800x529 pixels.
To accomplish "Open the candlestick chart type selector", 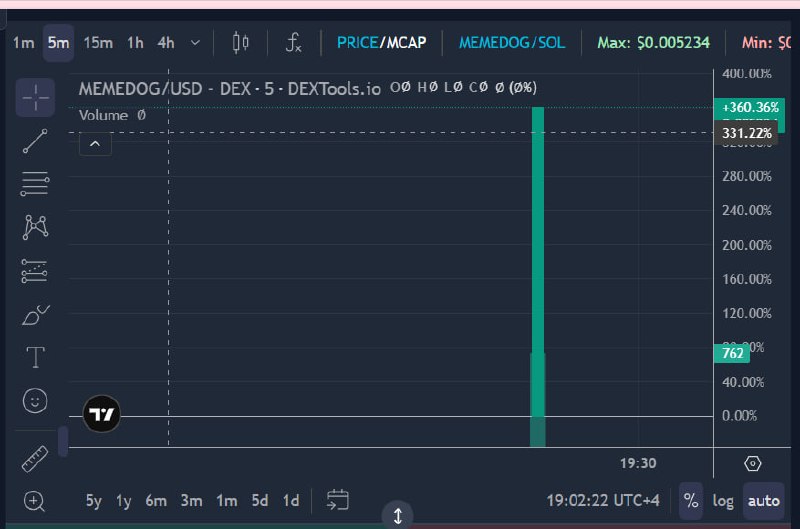I will (x=240, y=42).
